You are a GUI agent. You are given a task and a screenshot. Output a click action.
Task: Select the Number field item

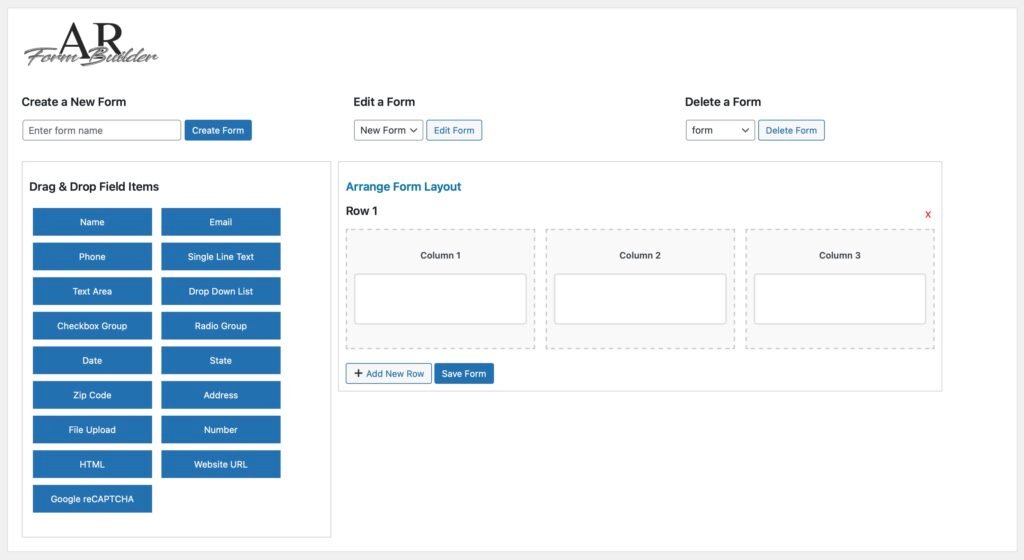221,429
